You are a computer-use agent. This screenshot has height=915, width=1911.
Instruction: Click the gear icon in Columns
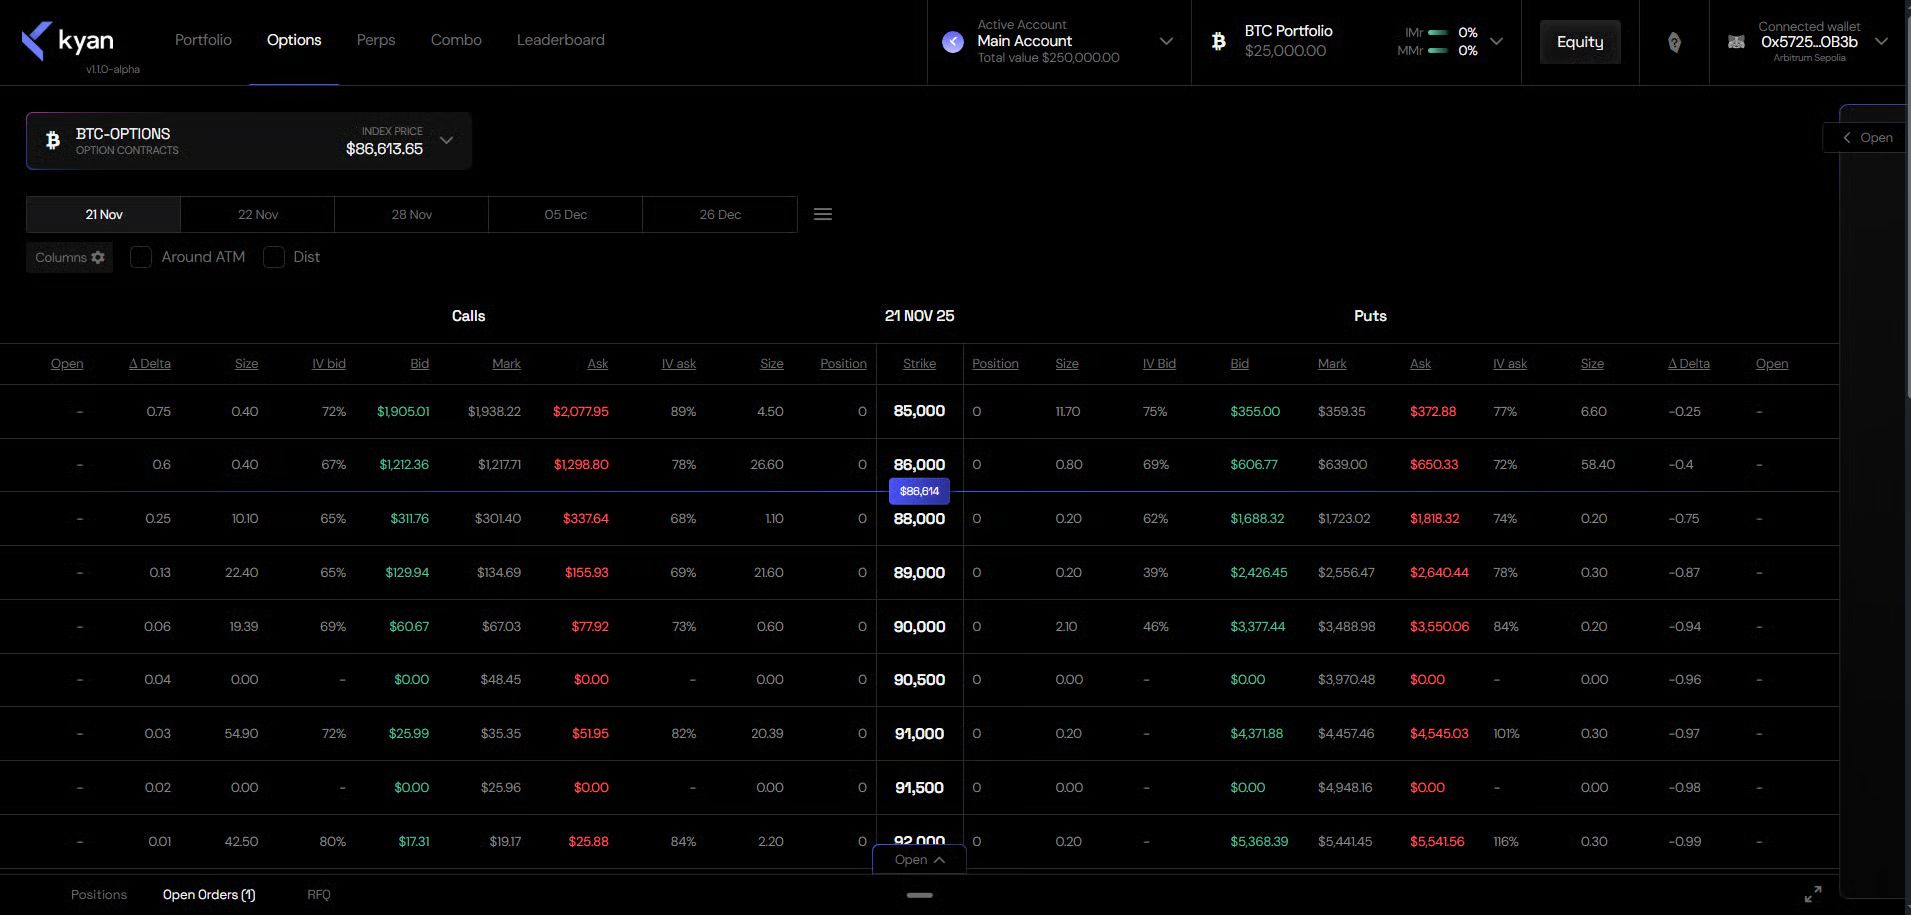pos(98,257)
